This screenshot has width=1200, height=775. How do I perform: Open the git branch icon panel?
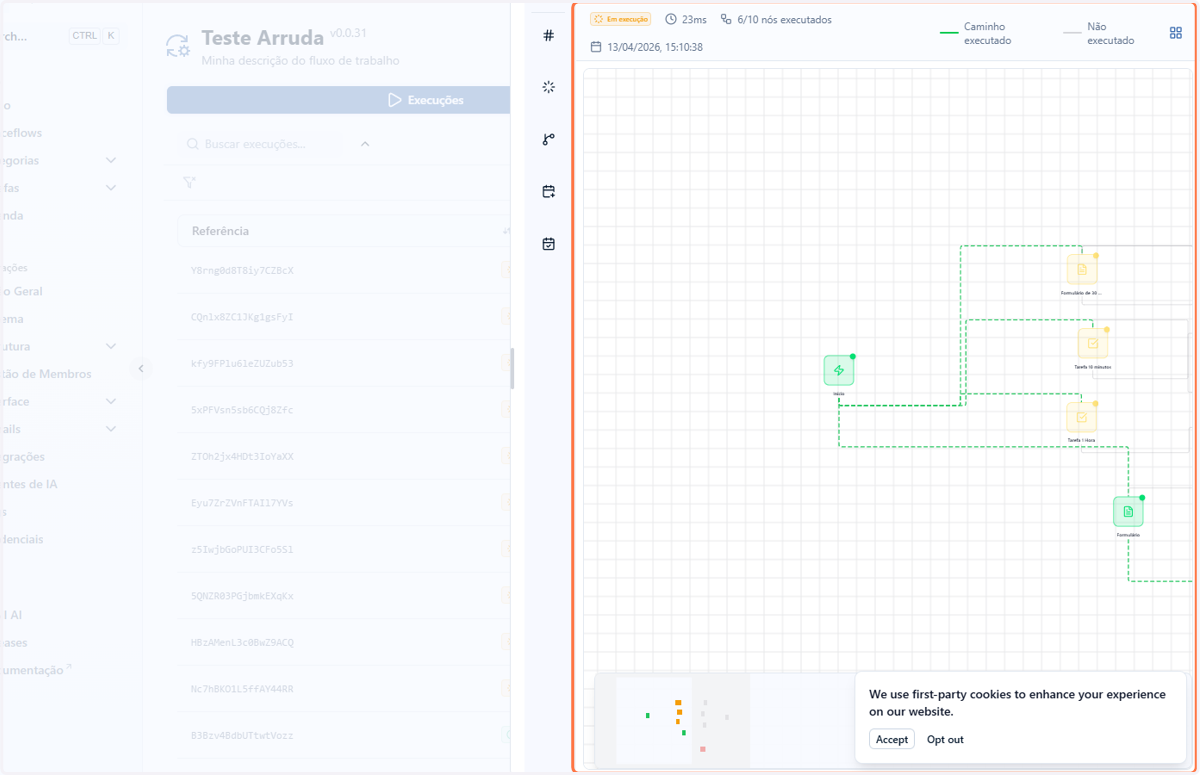pos(548,139)
